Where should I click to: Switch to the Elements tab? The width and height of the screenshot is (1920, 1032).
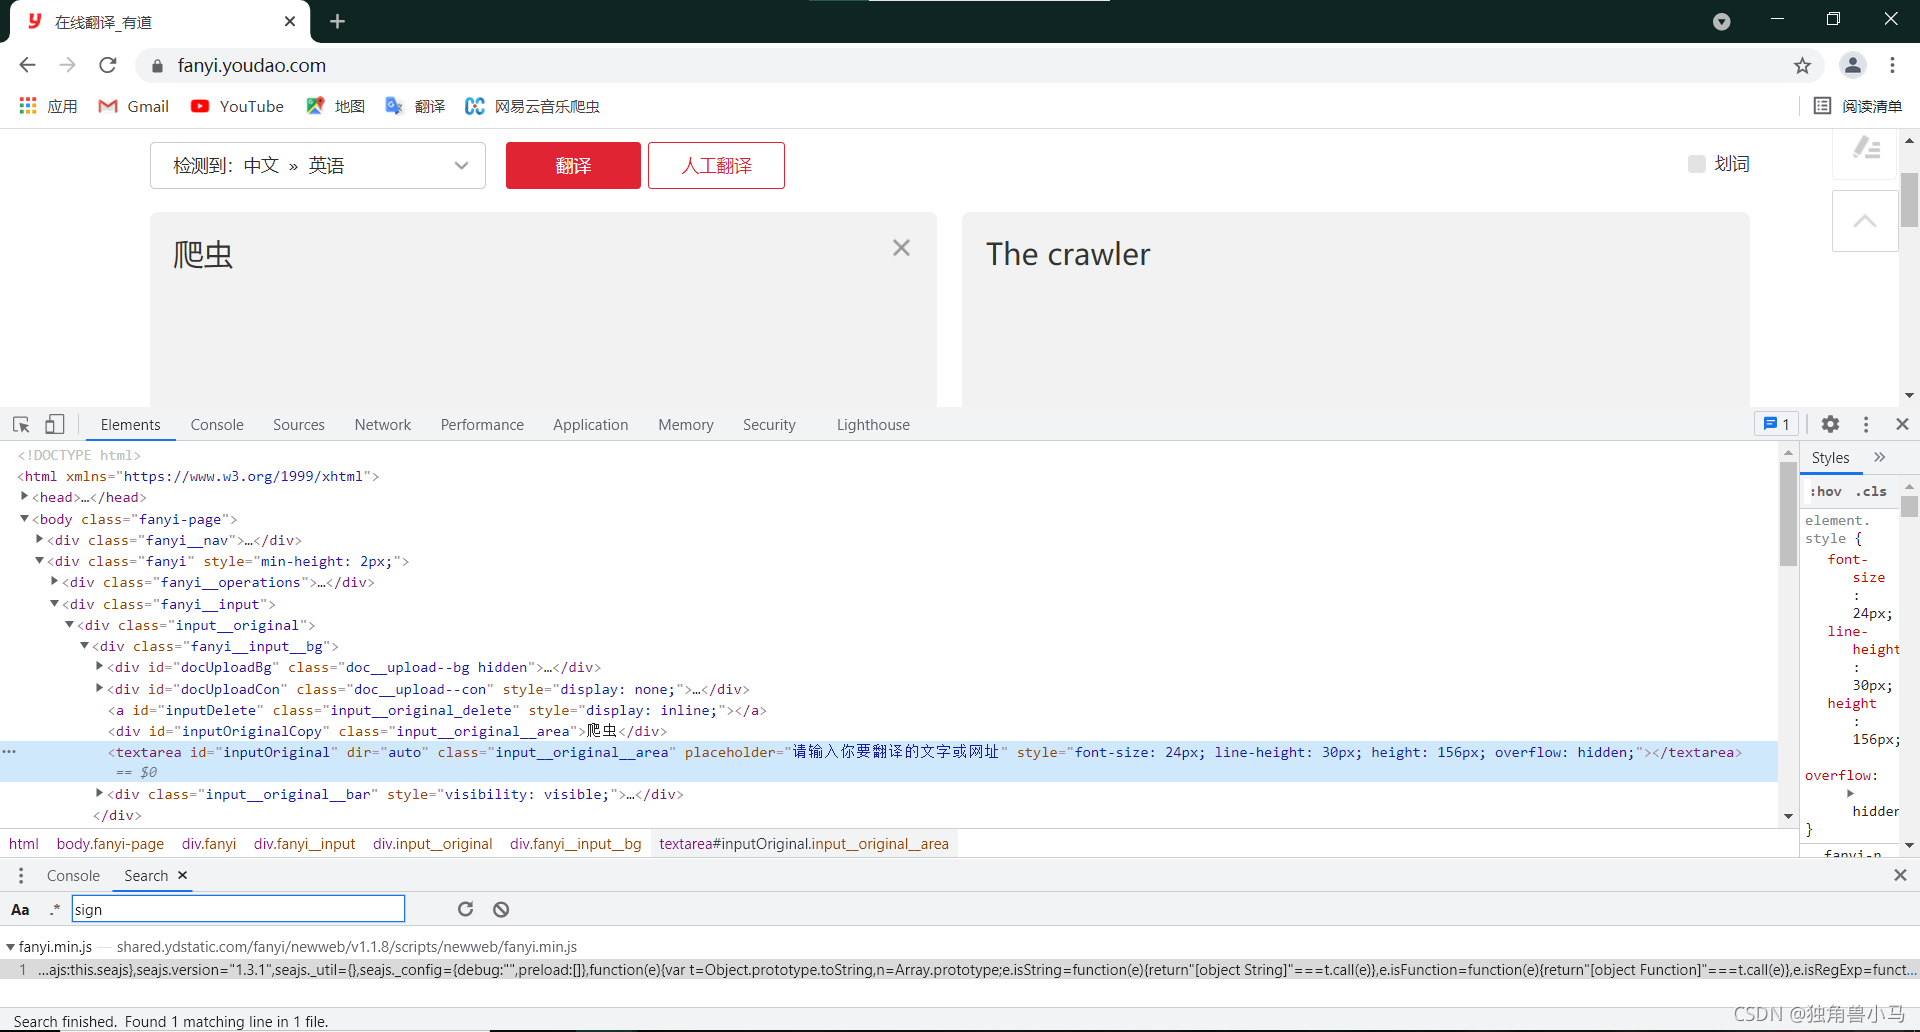tap(130, 425)
